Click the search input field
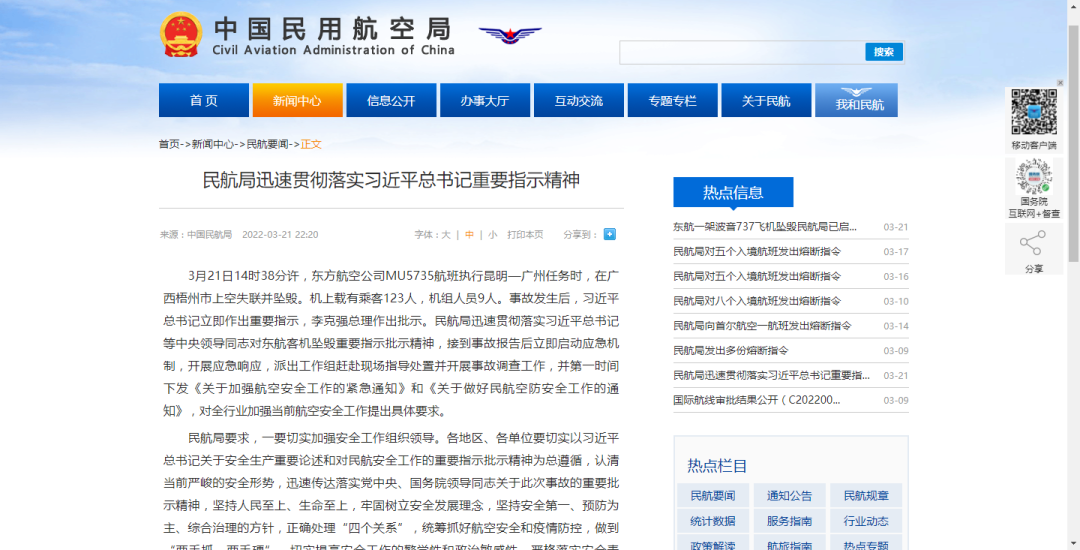The height and width of the screenshot is (550, 1080). click(x=742, y=52)
